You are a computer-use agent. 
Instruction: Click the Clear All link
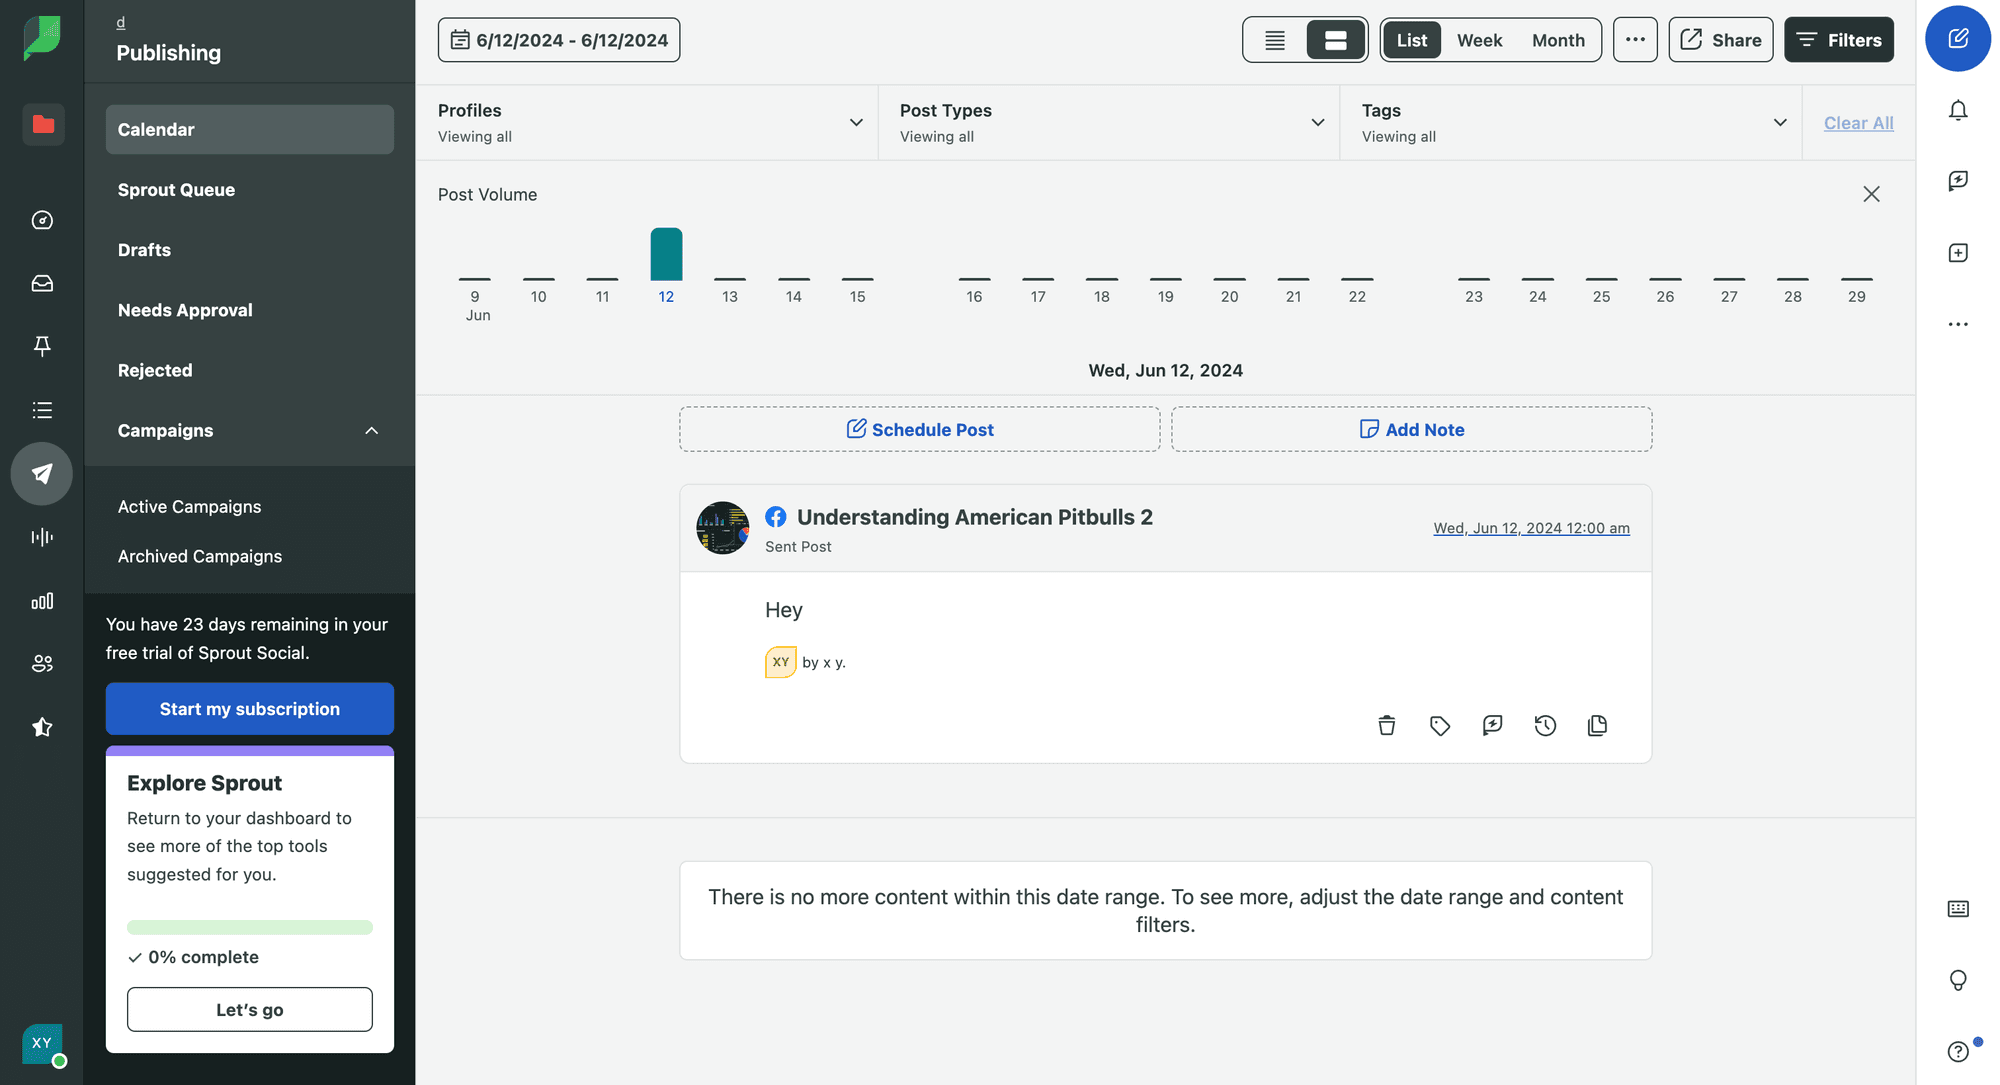pos(1858,123)
